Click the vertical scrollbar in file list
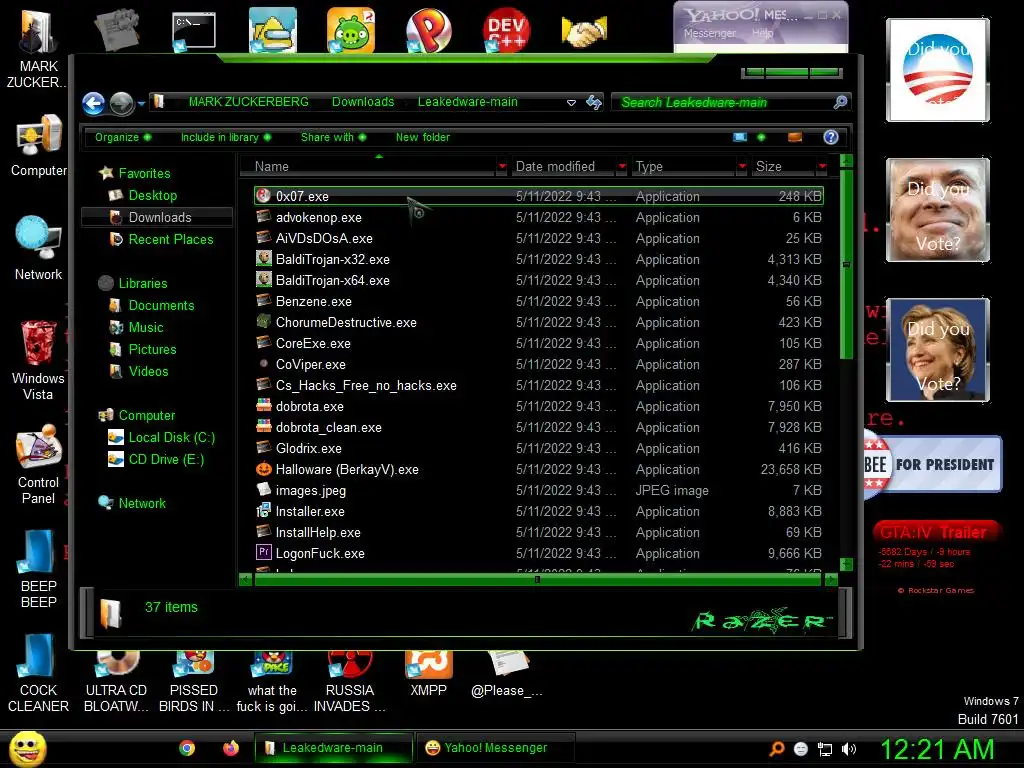The width and height of the screenshot is (1024, 768). click(x=846, y=264)
